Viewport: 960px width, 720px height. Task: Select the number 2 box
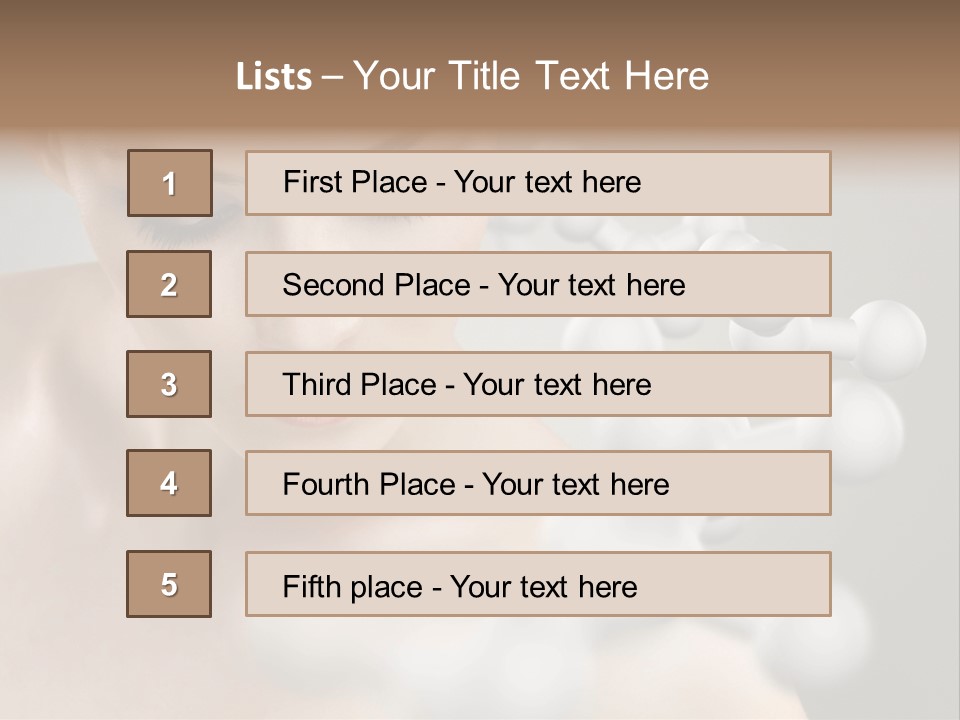tap(169, 284)
